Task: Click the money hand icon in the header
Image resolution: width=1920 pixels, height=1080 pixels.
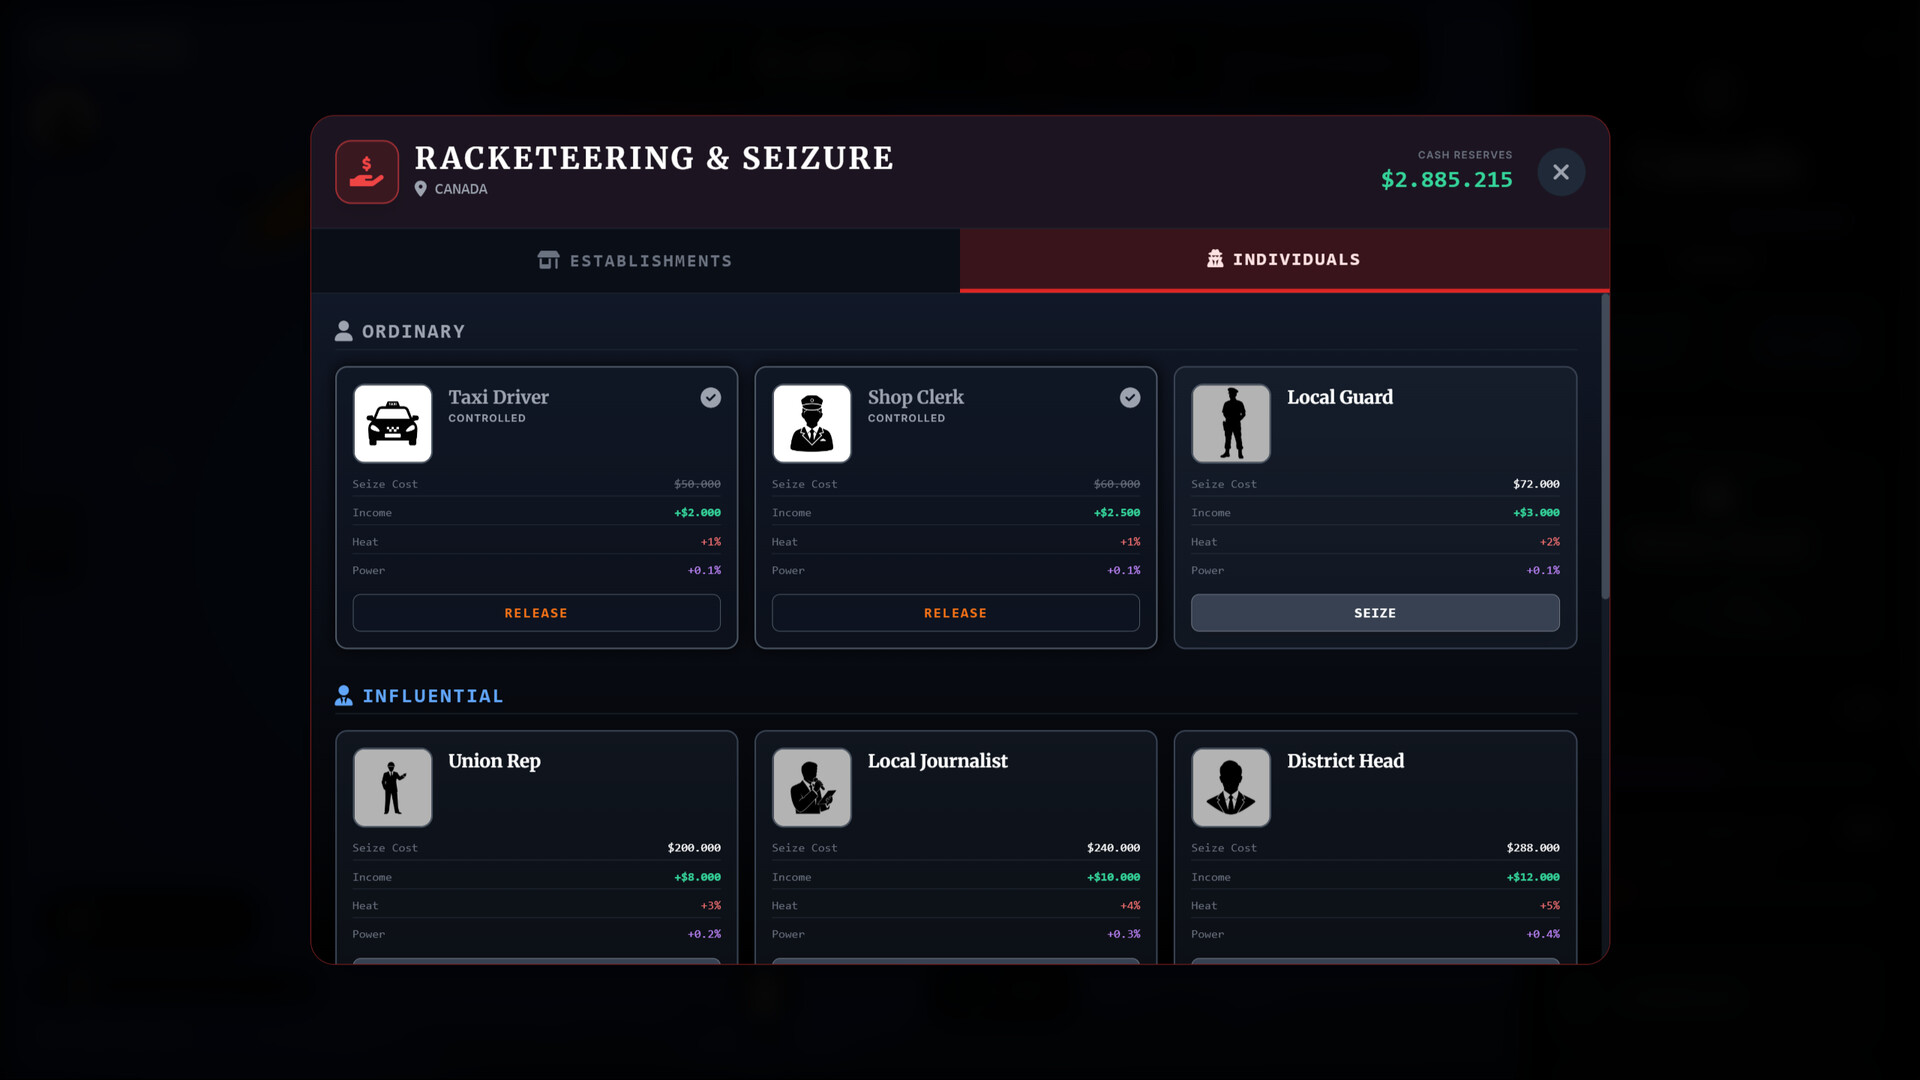Action: (366, 171)
